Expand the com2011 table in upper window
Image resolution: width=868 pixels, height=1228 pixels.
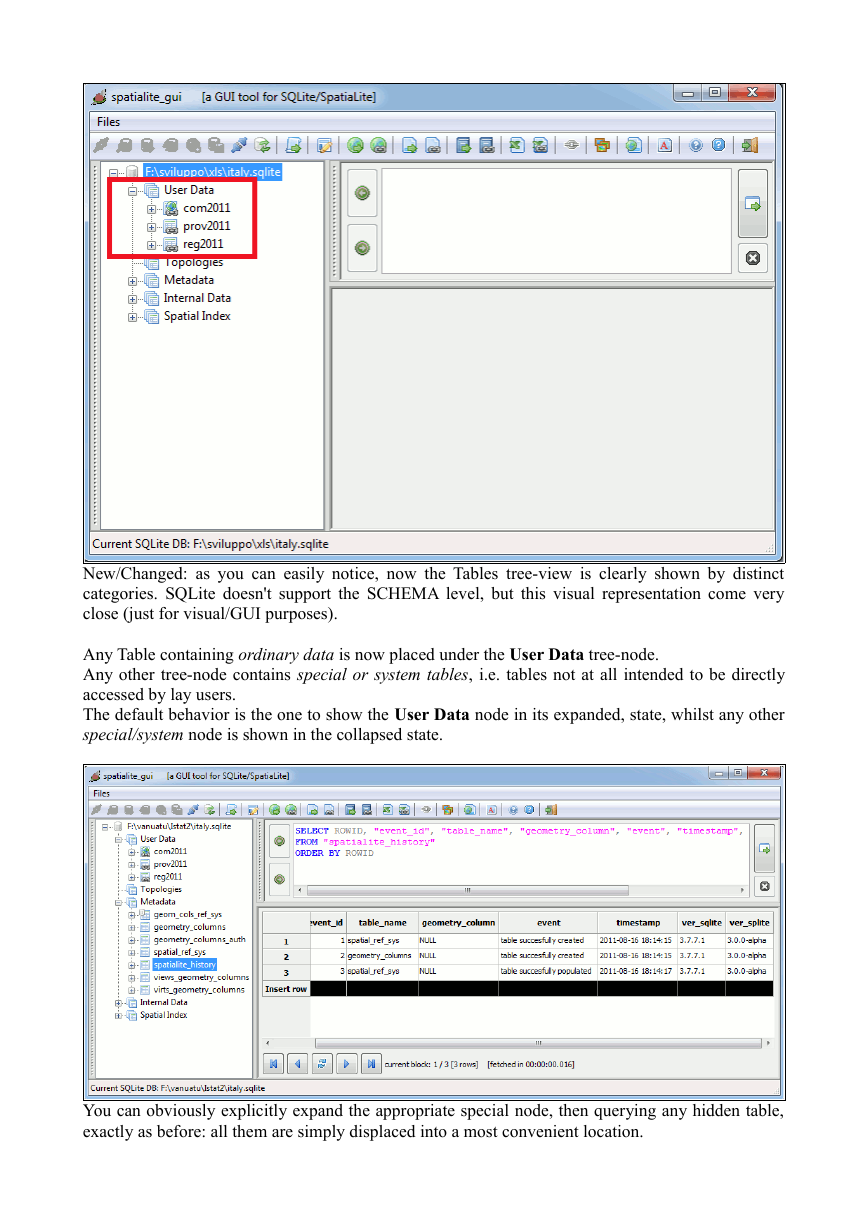pyautogui.click(x=151, y=208)
